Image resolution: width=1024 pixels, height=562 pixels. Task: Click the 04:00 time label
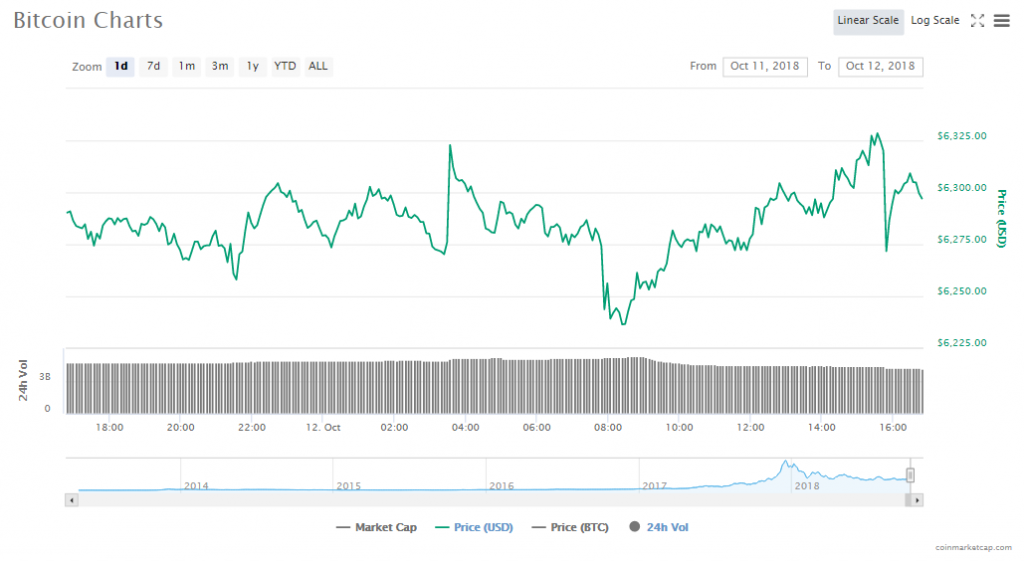tap(466, 428)
